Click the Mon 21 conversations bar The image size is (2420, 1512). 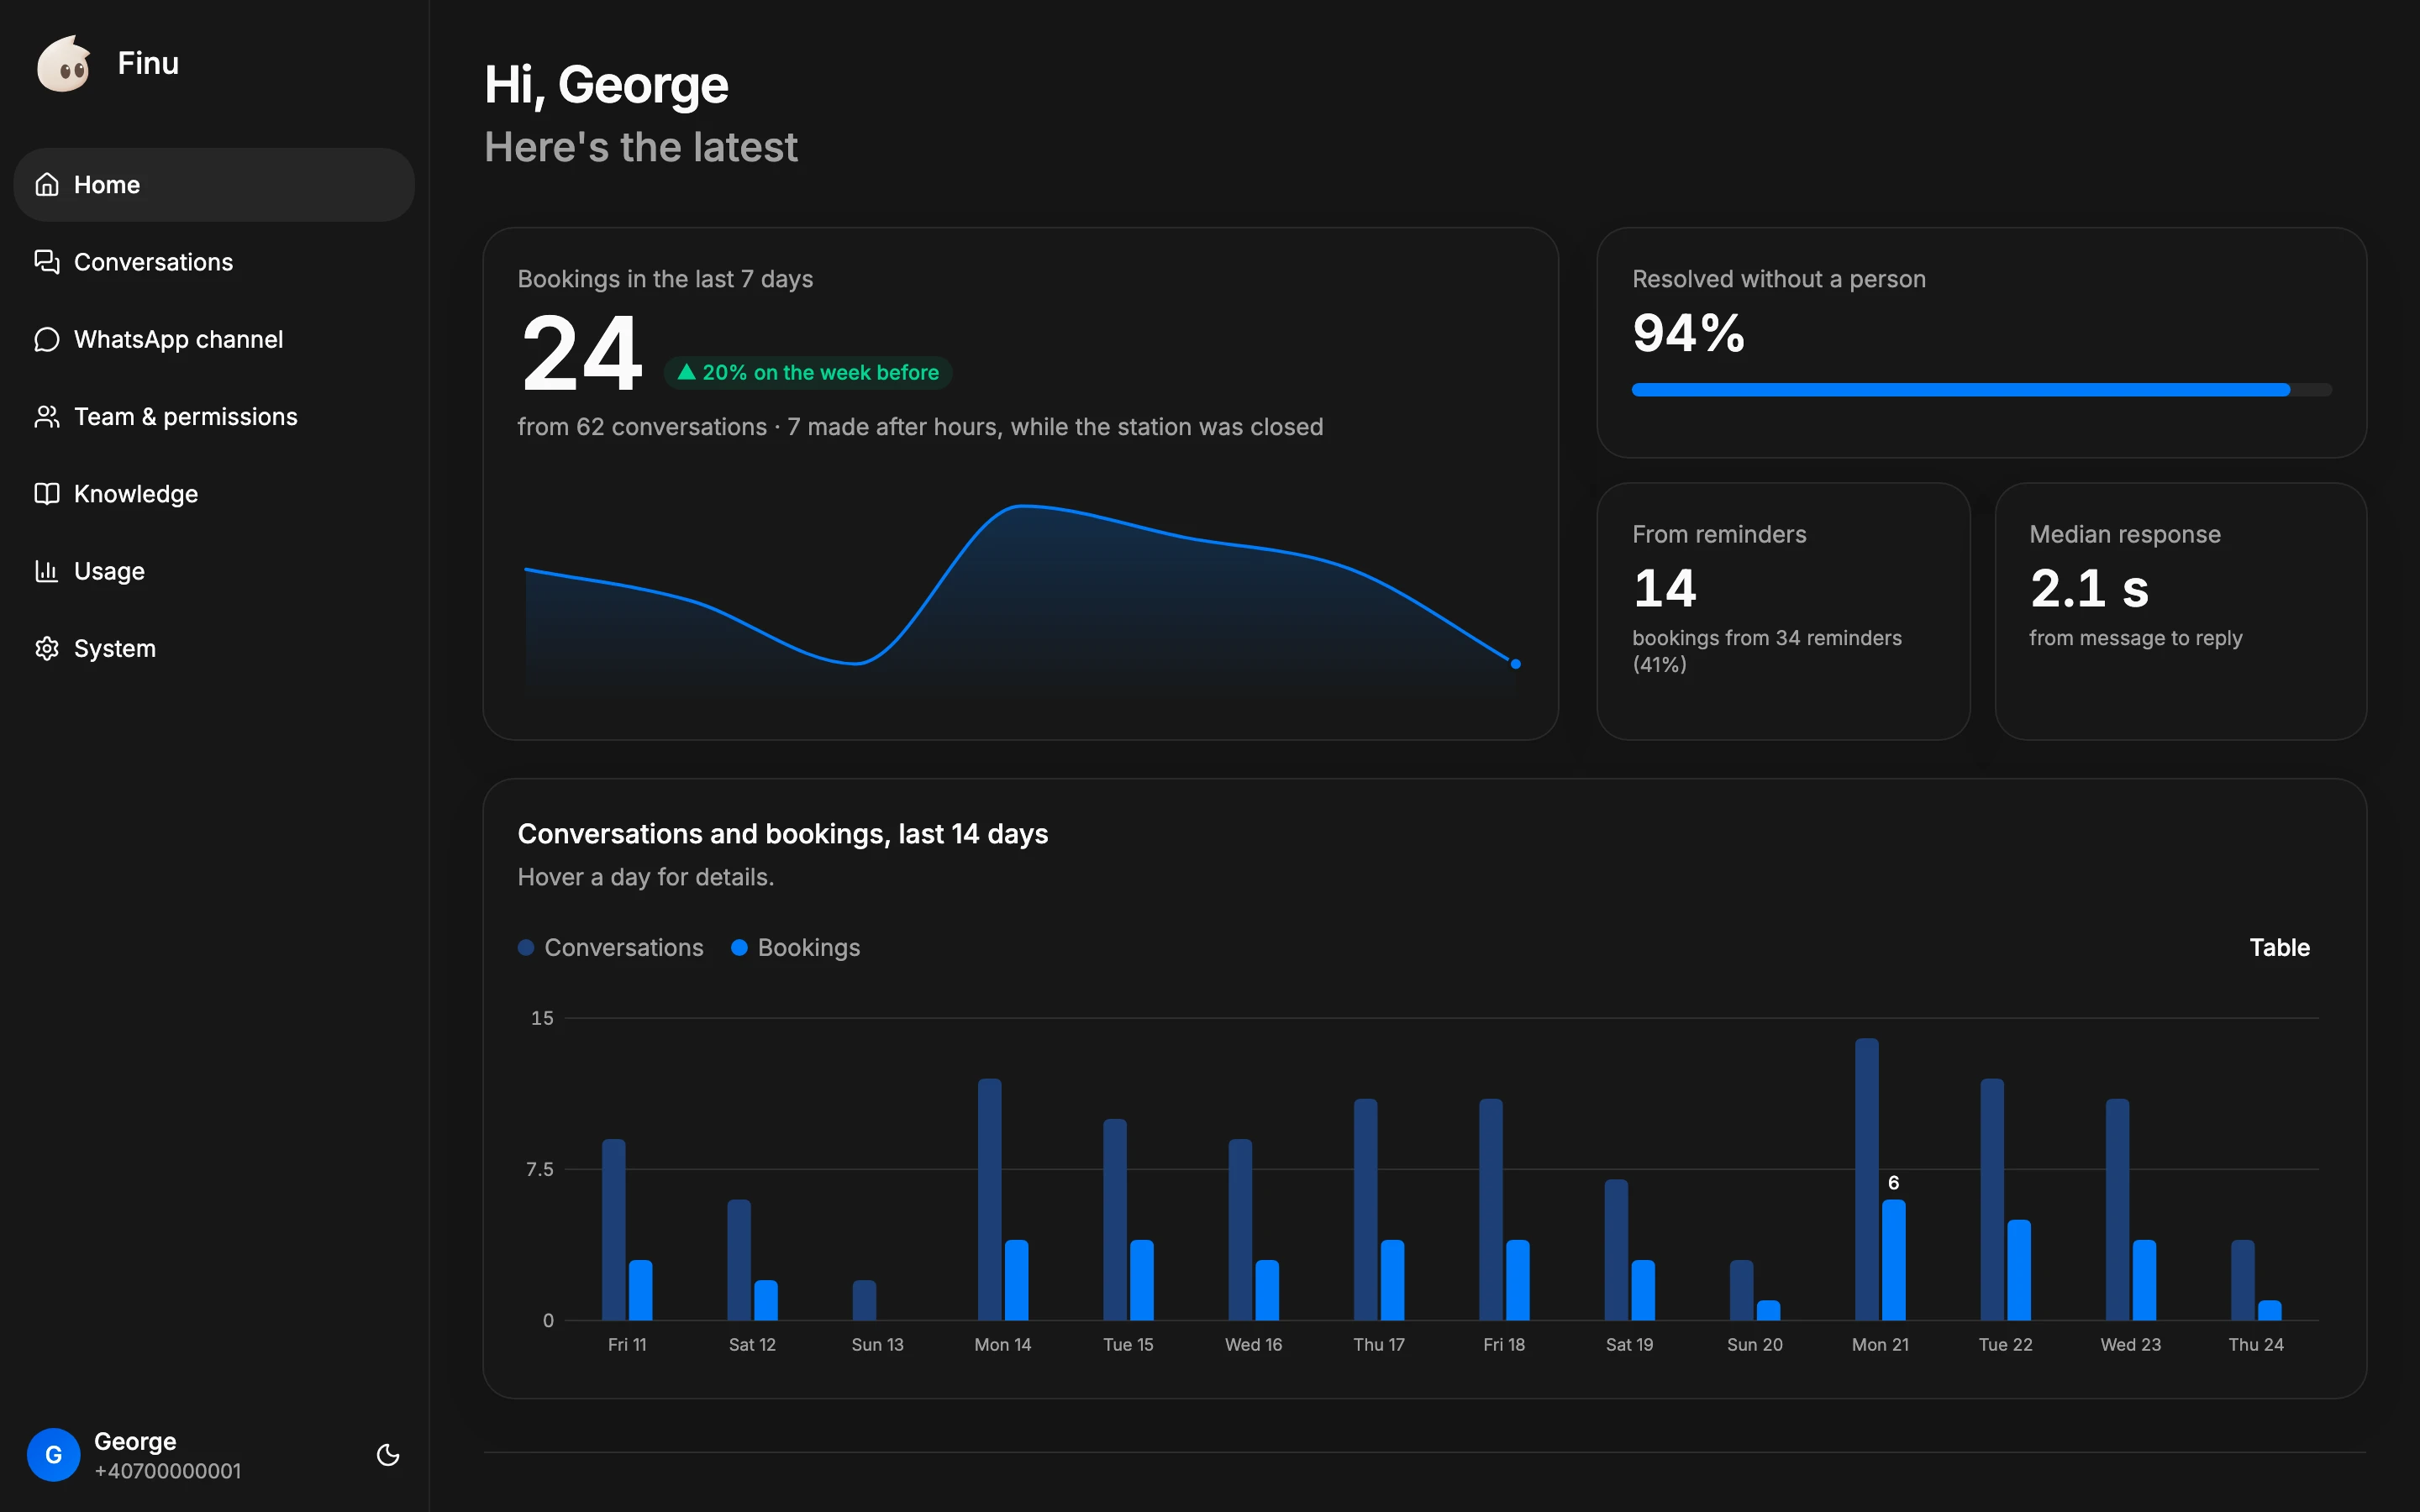(1866, 1179)
